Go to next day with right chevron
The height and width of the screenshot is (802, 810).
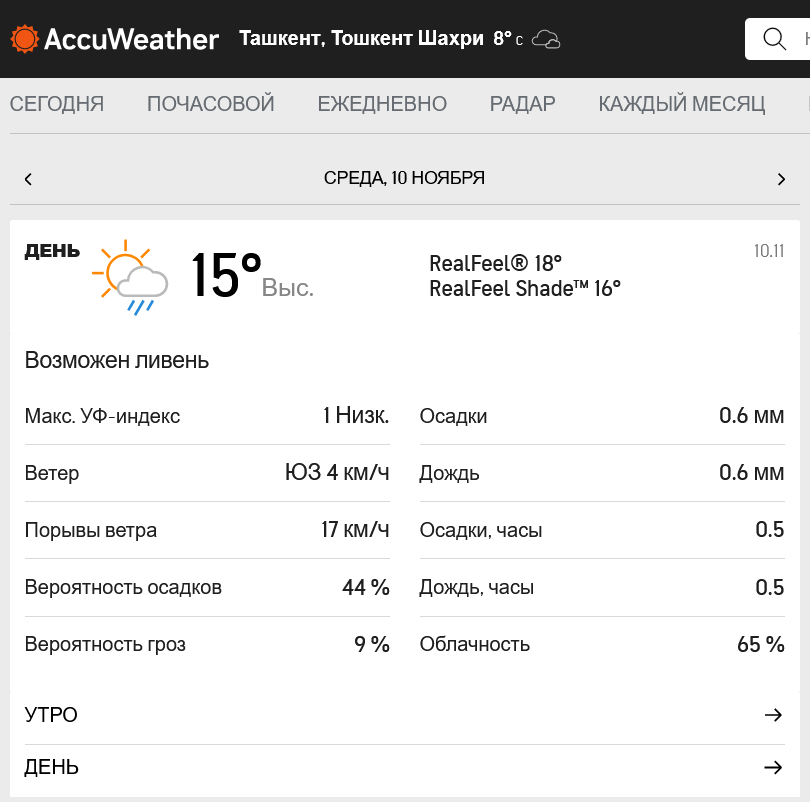(x=781, y=179)
